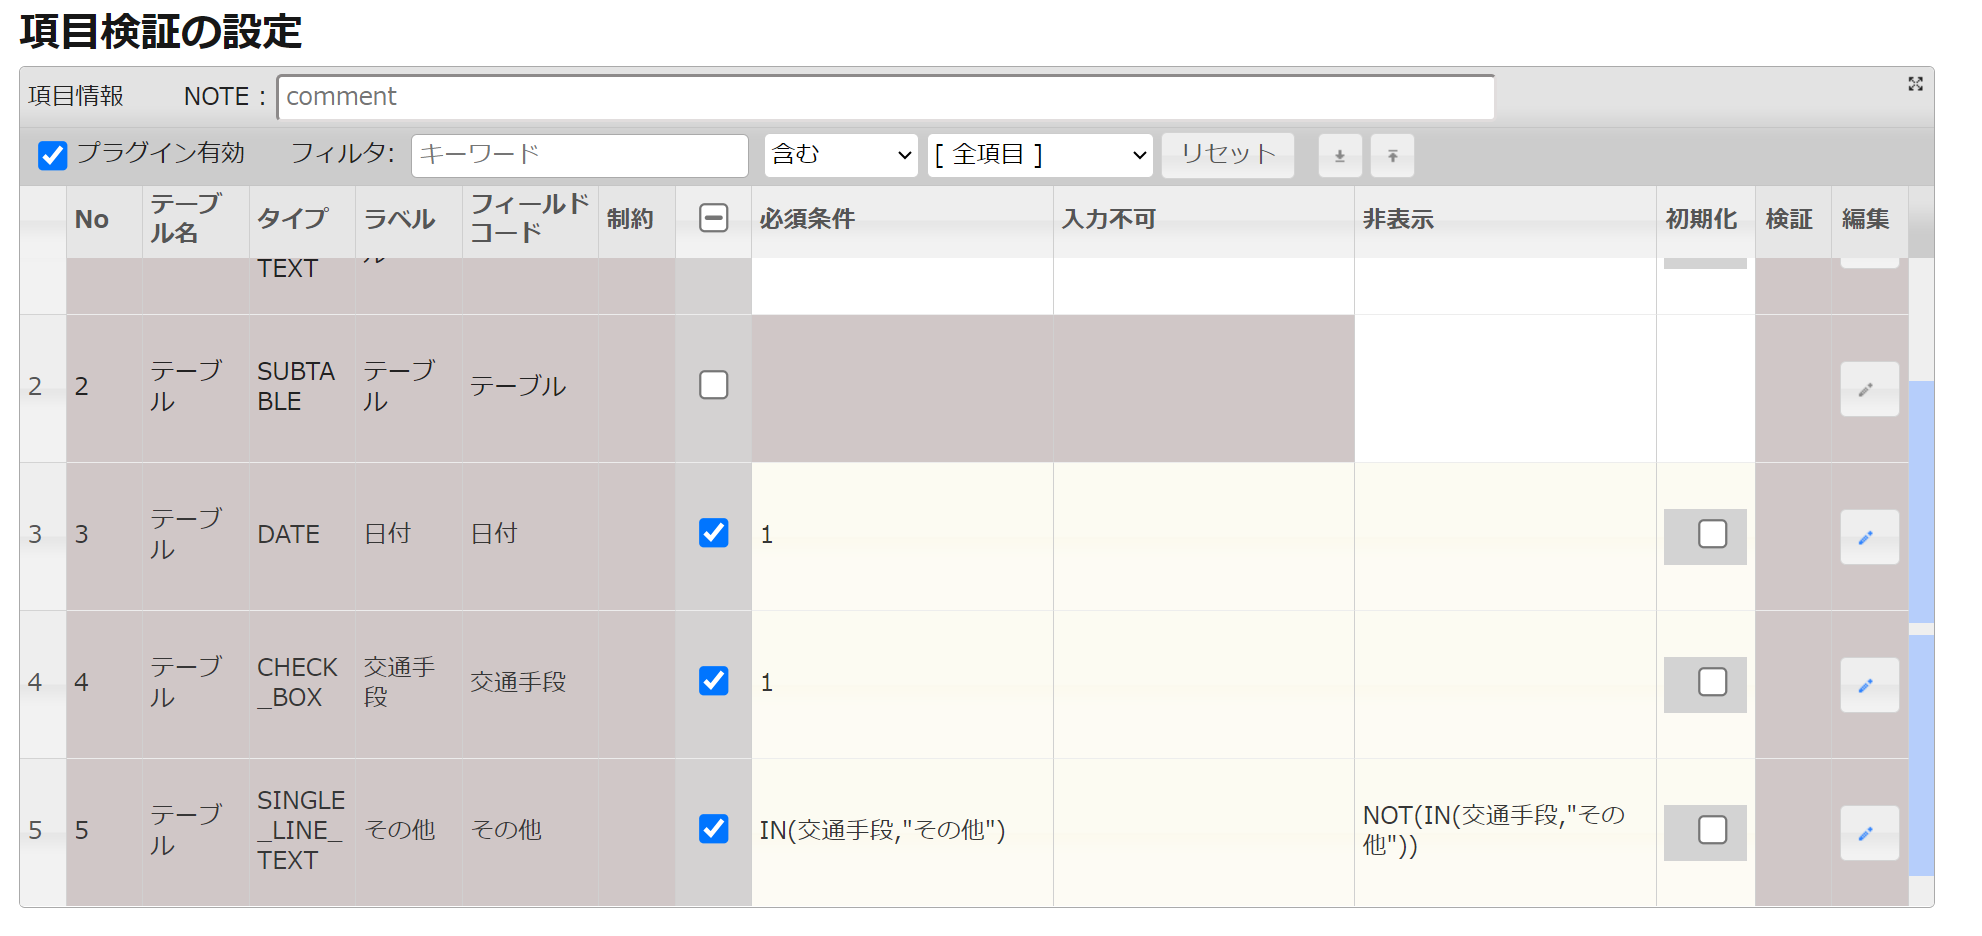Click the SINGLE_LINE_TEXT type cell in row 5
Image resolution: width=1982 pixels, height=936 pixels.
[302, 832]
